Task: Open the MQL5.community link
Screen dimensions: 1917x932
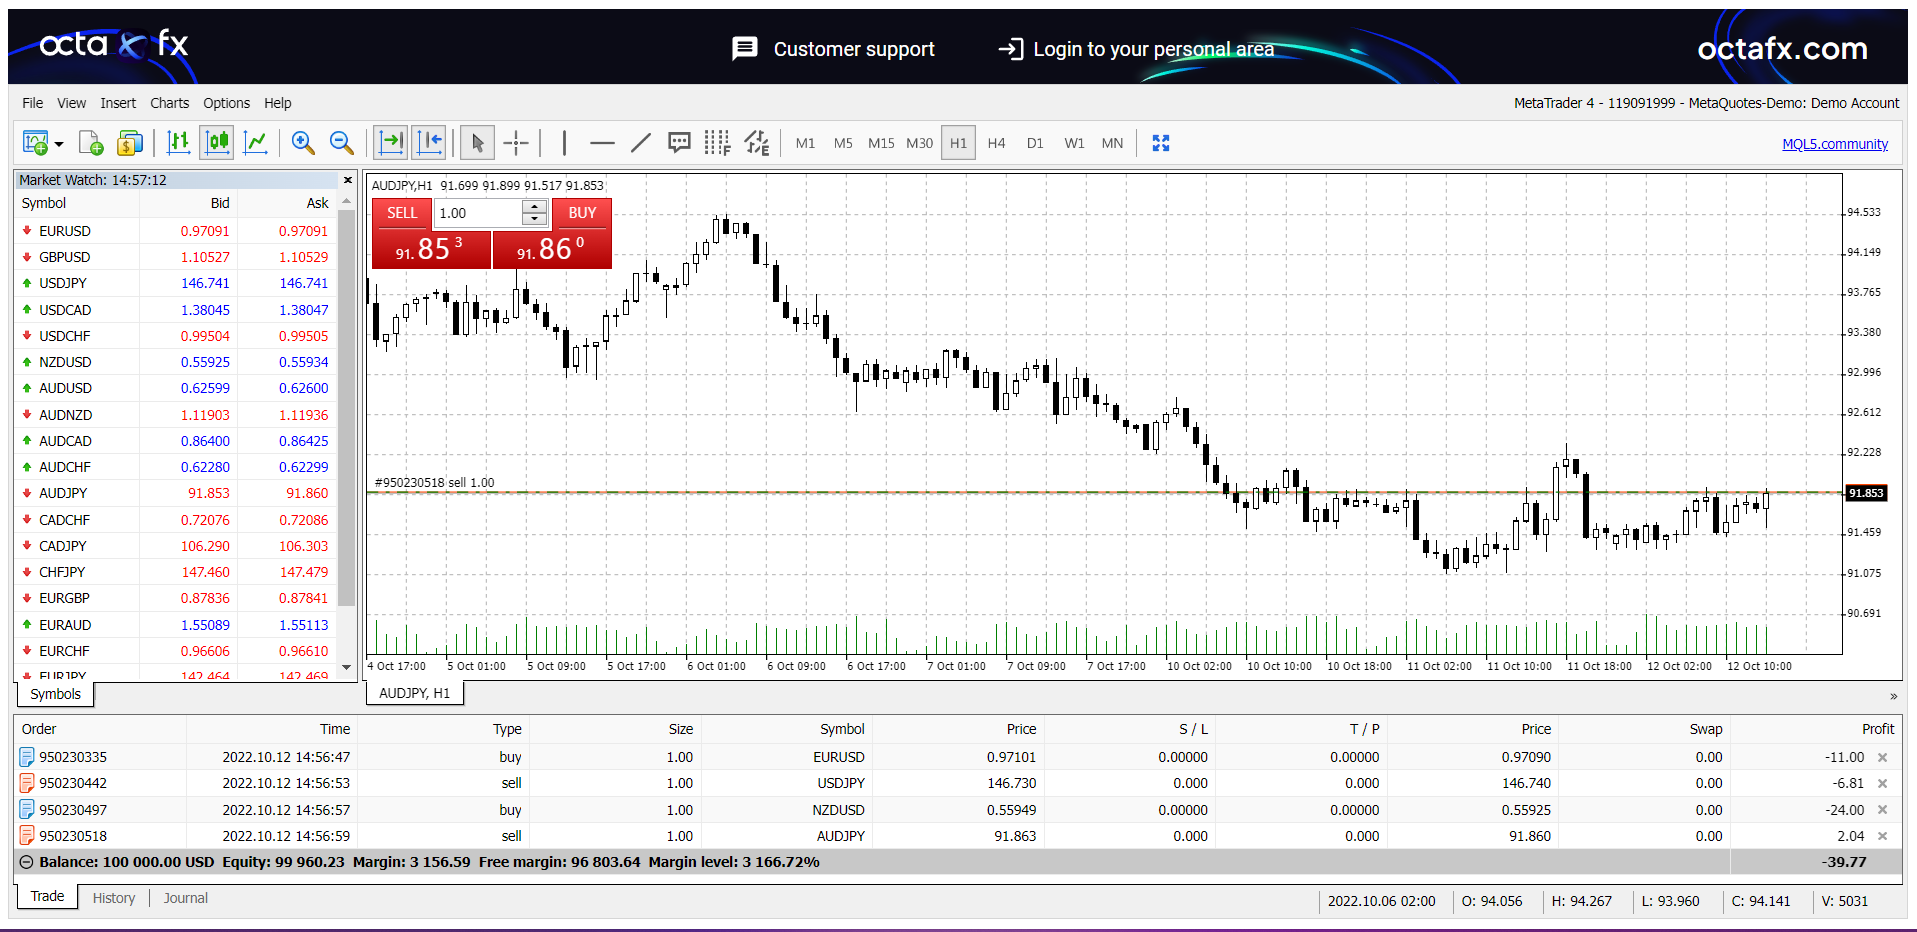Action: point(1834,144)
